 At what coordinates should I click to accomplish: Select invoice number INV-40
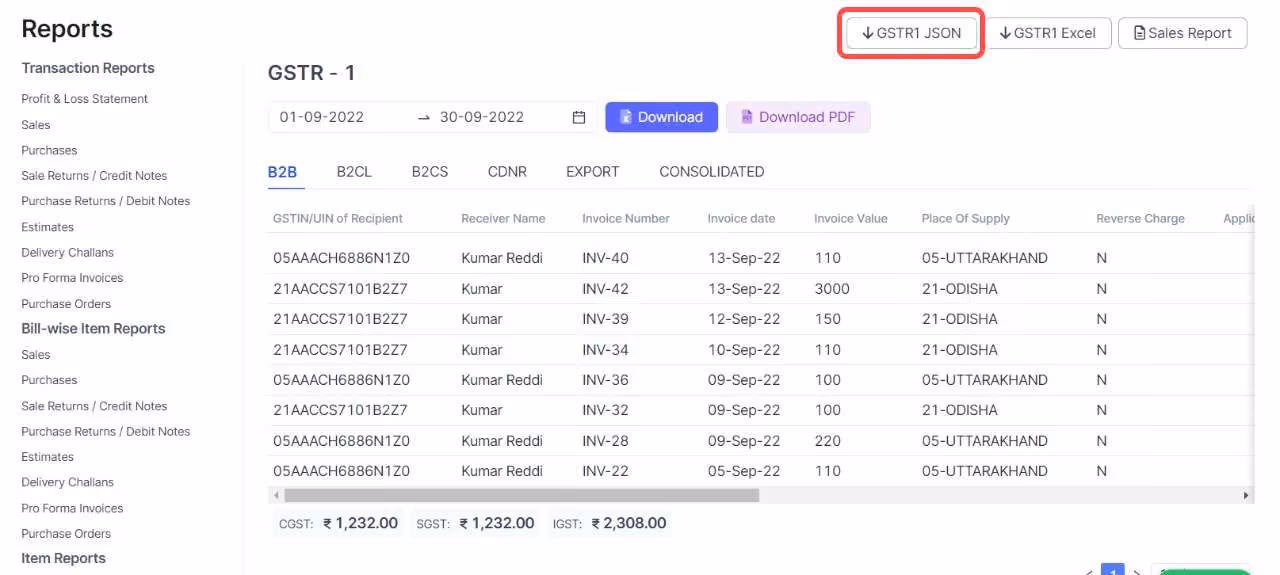(606, 258)
